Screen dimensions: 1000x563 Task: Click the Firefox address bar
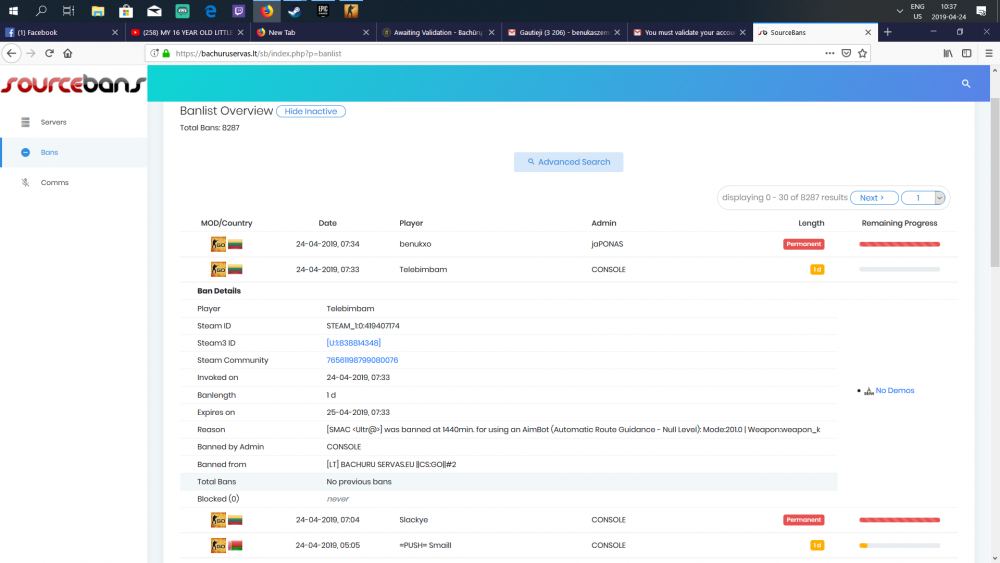point(500,53)
